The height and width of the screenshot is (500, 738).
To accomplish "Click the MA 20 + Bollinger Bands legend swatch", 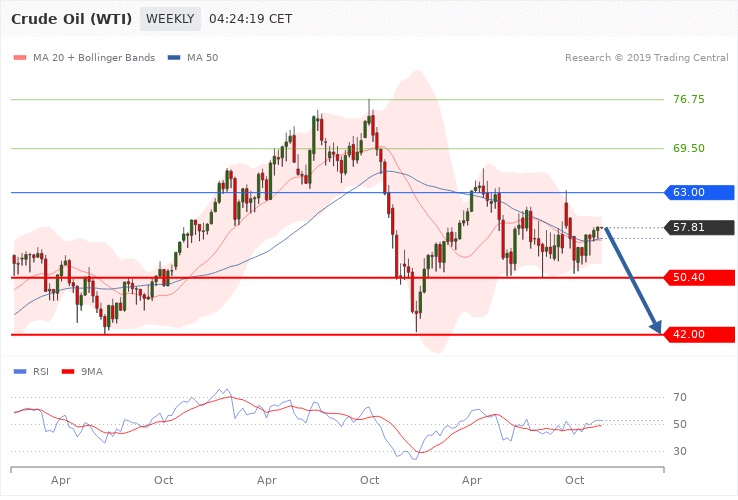I will coord(20,58).
